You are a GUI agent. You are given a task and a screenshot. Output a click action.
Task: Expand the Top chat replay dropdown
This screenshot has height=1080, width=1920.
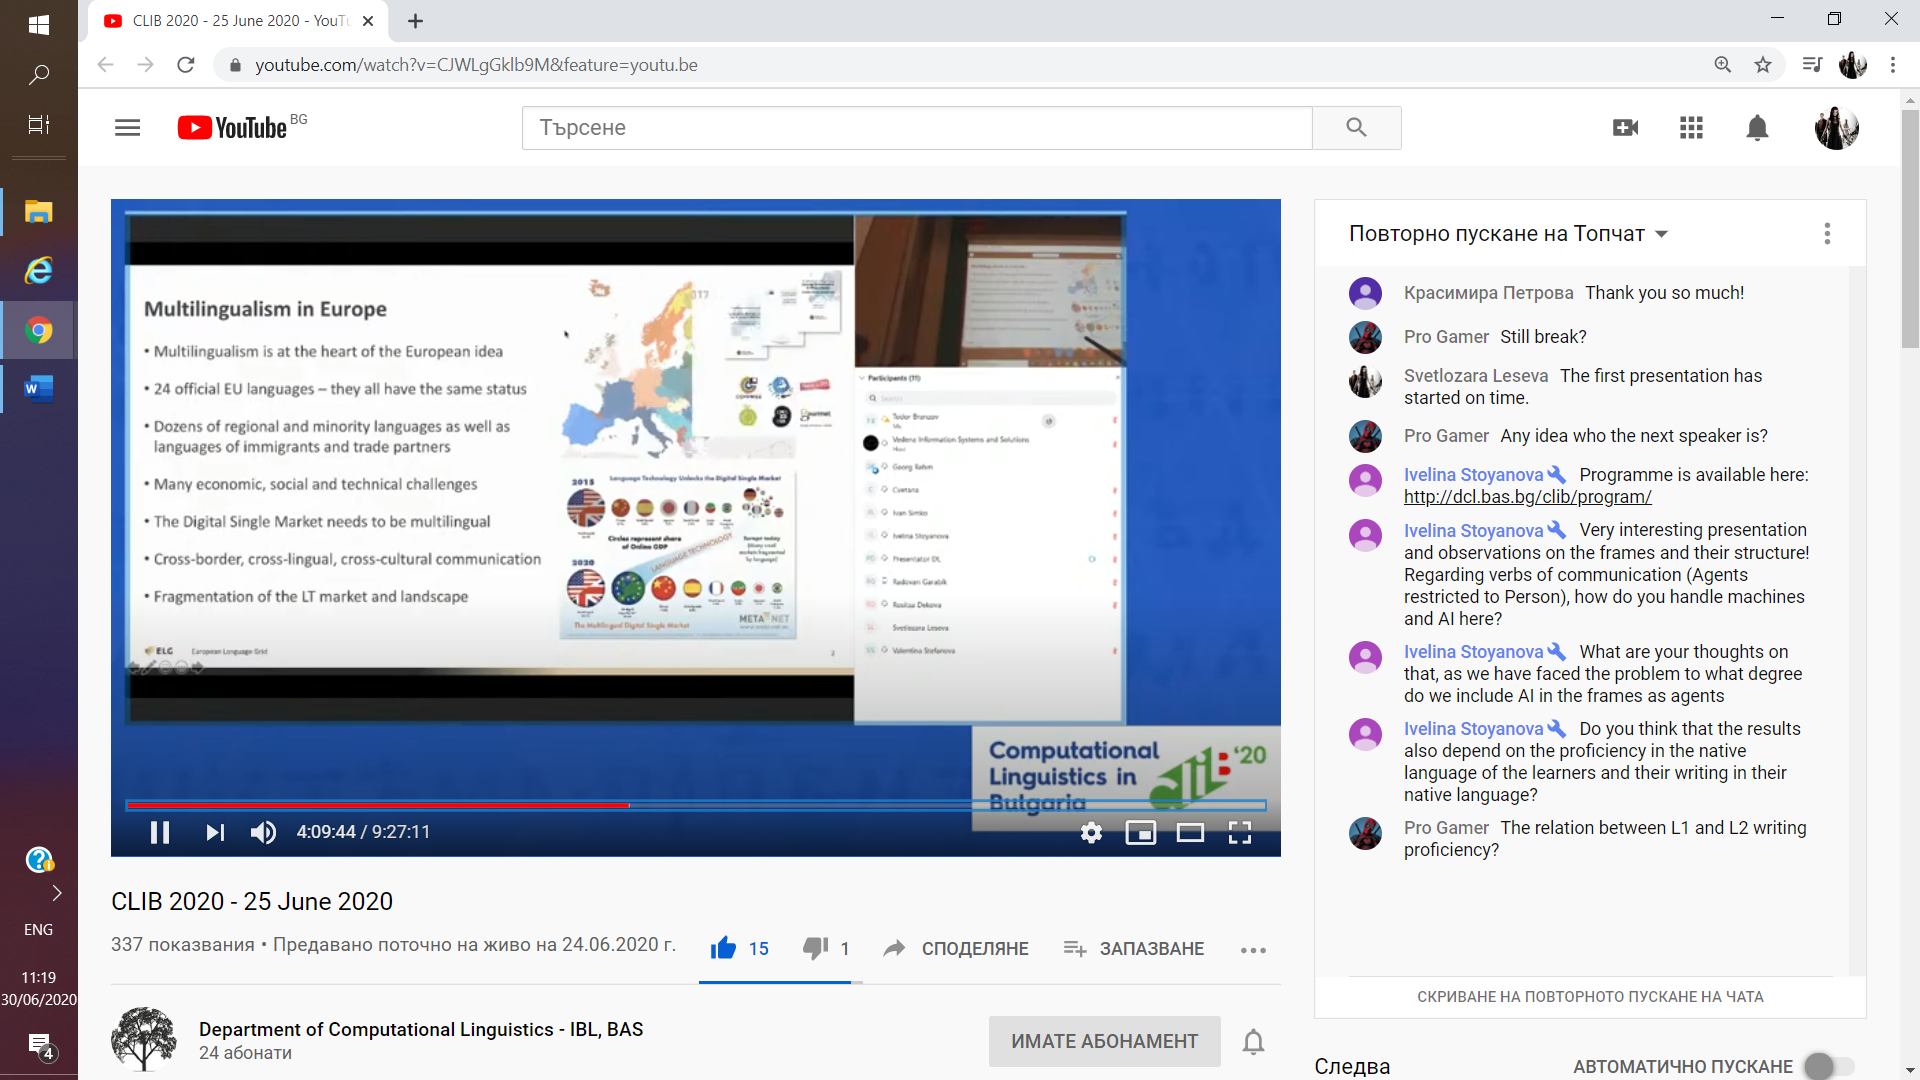(1509, 233)
